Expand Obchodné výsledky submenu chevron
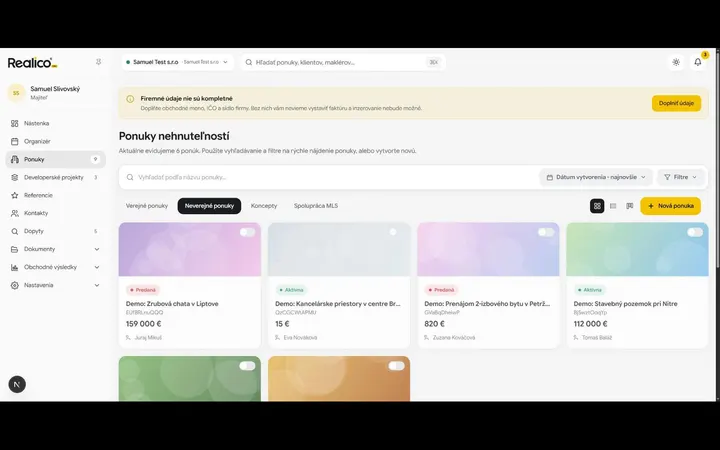The image size is (720, 450). point(97,267)
